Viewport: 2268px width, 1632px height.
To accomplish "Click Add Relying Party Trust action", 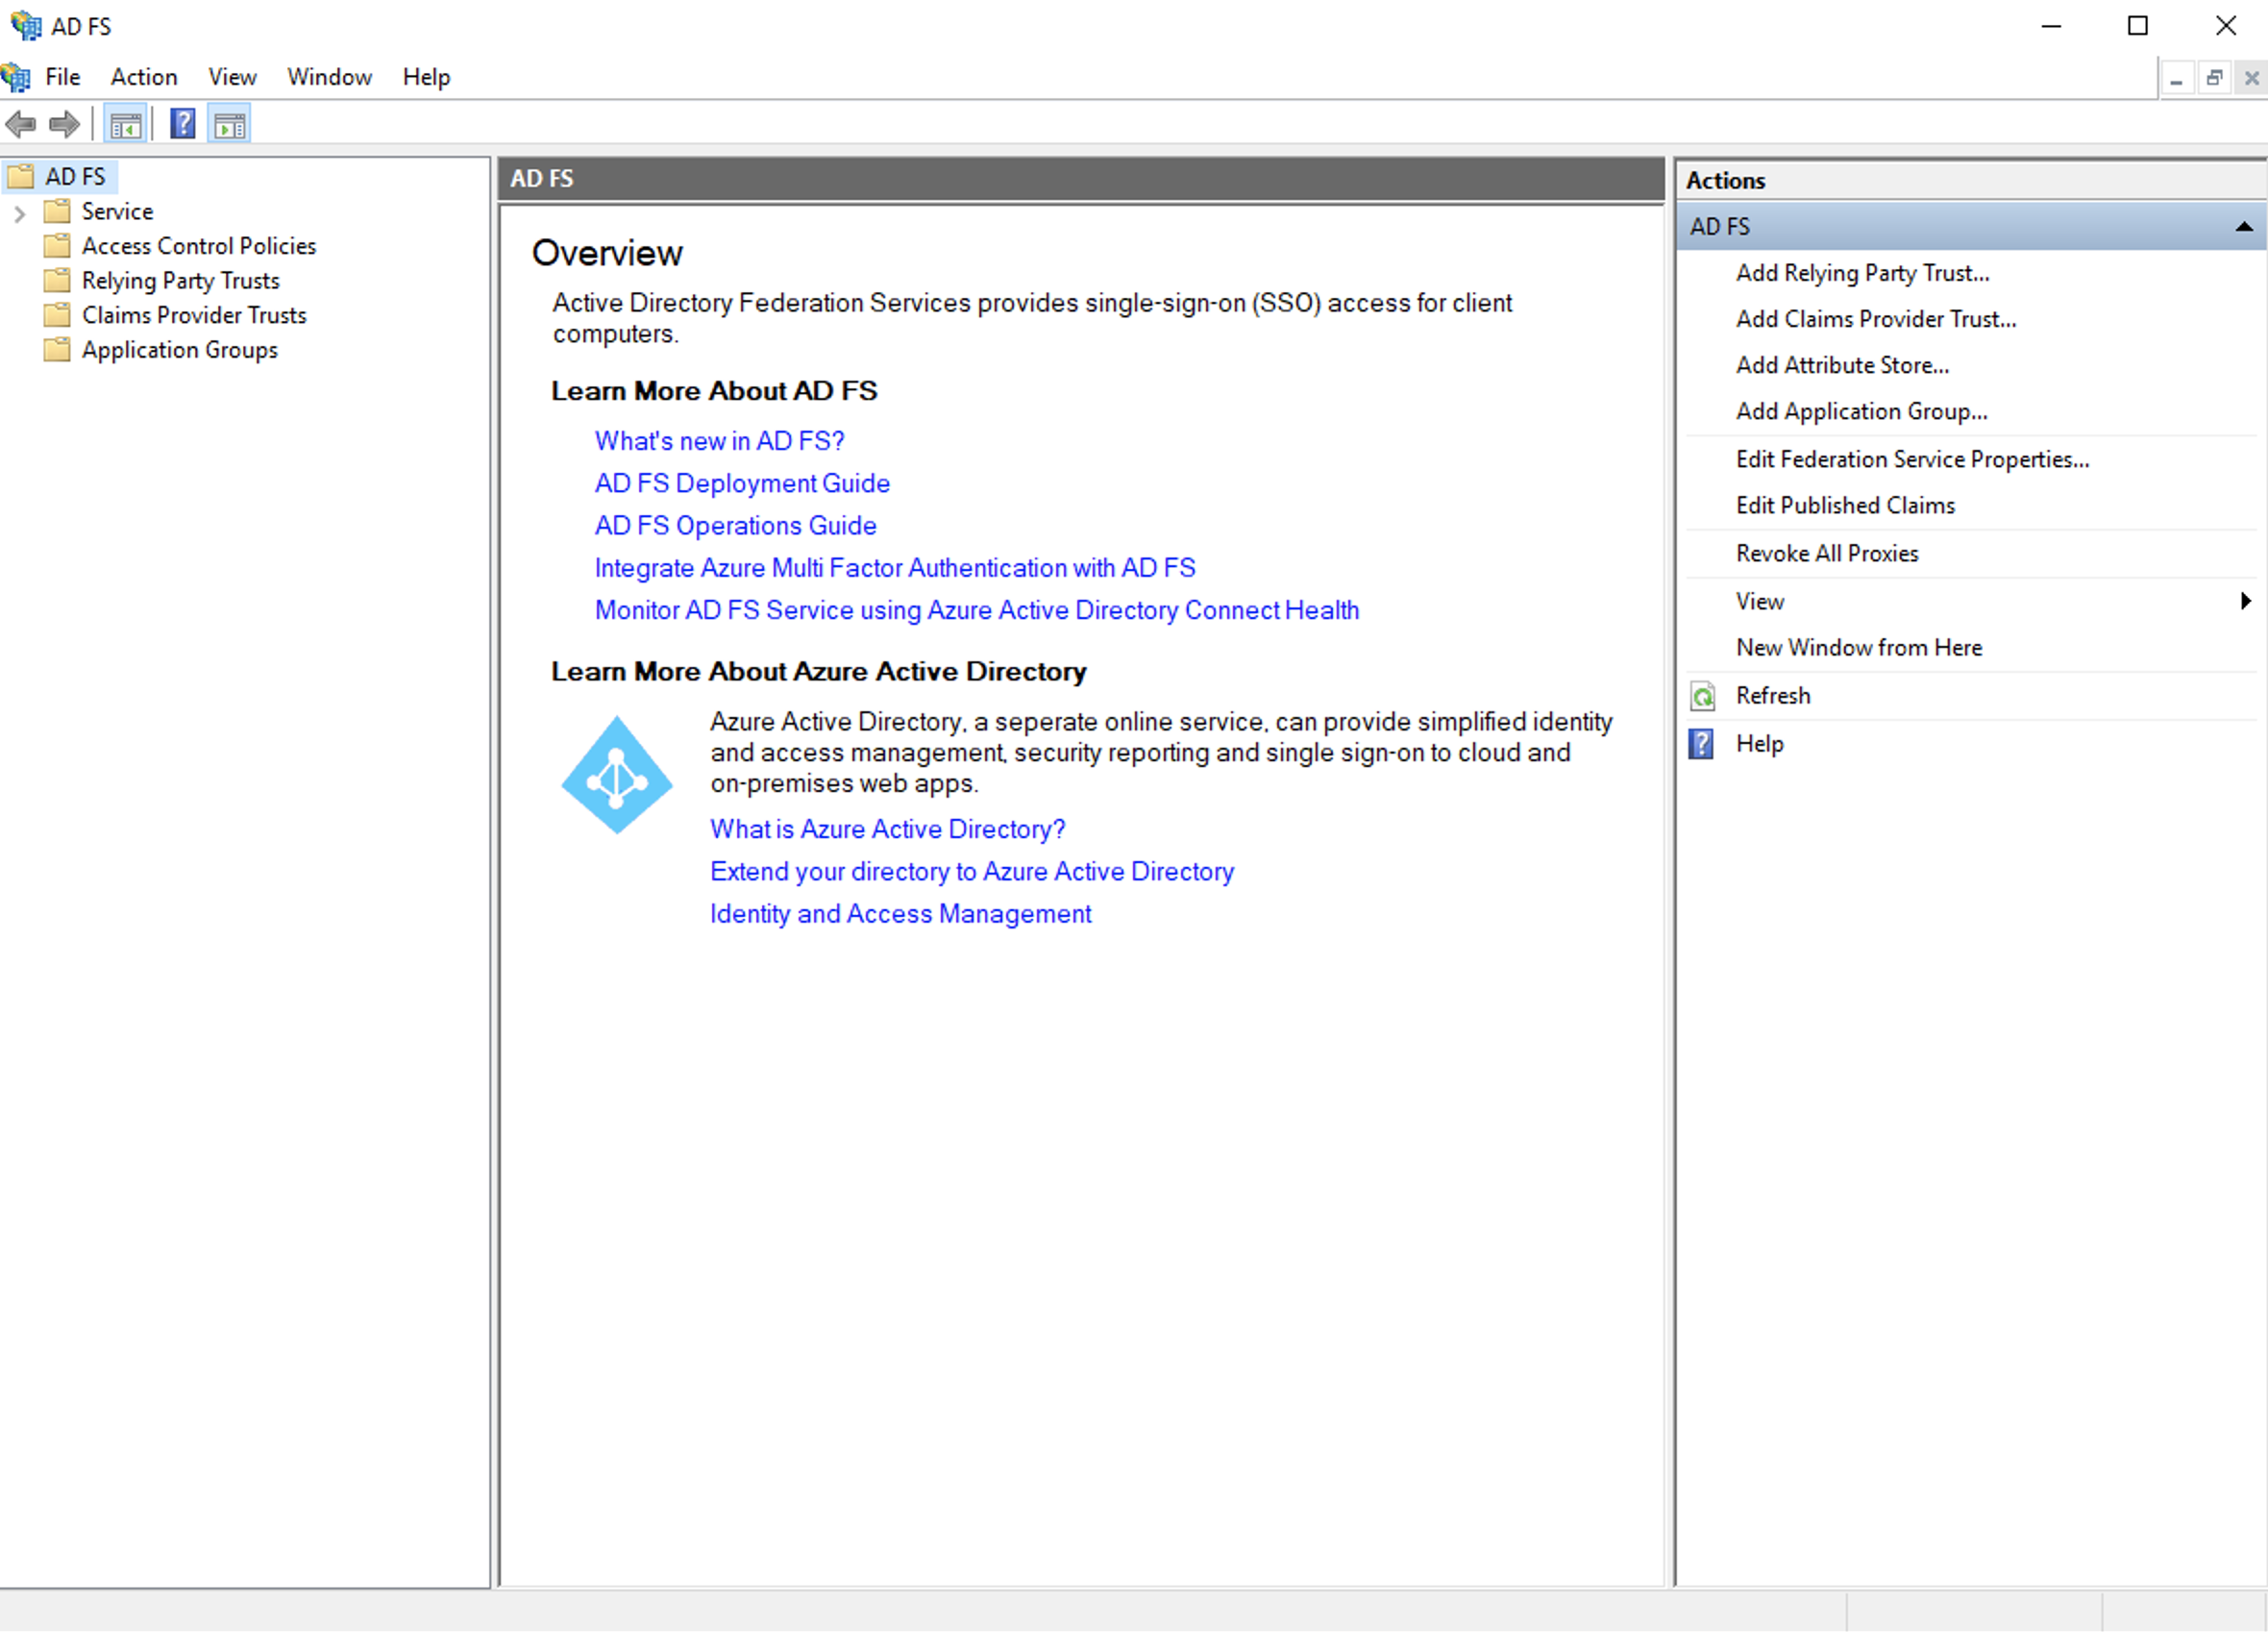I will 1863,273.
